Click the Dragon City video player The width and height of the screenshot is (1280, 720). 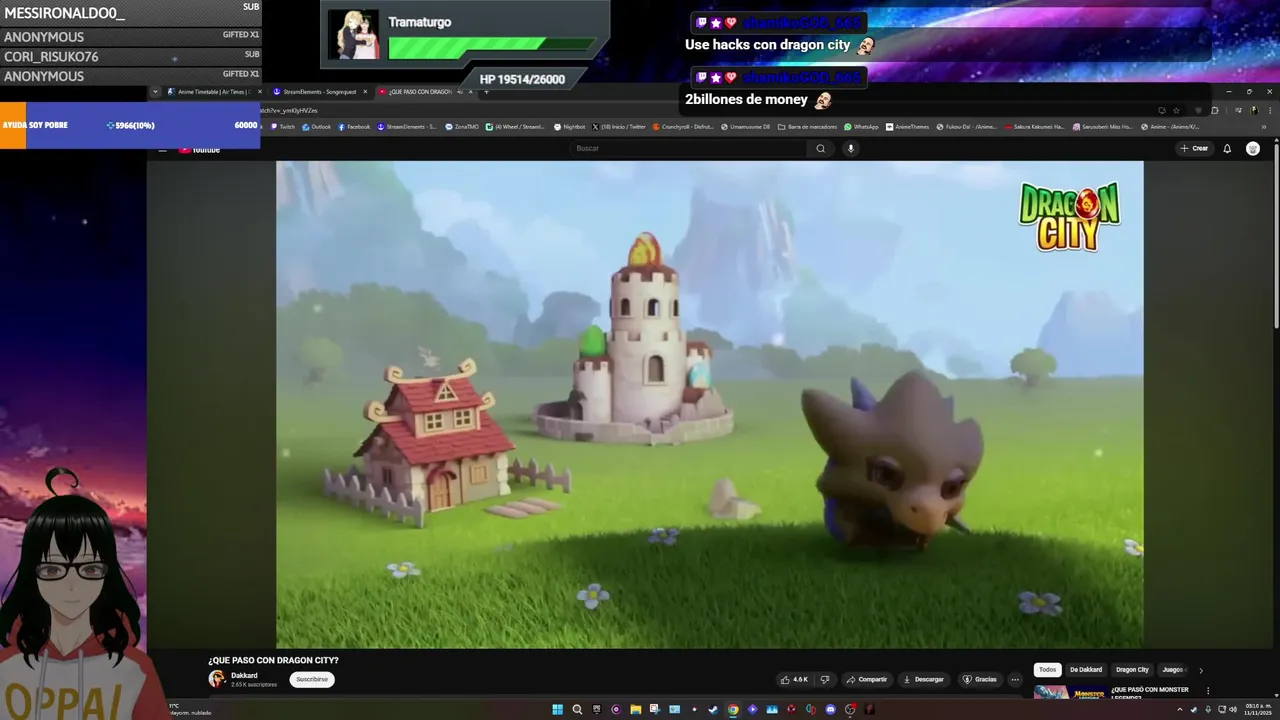[x=710, y=404]
